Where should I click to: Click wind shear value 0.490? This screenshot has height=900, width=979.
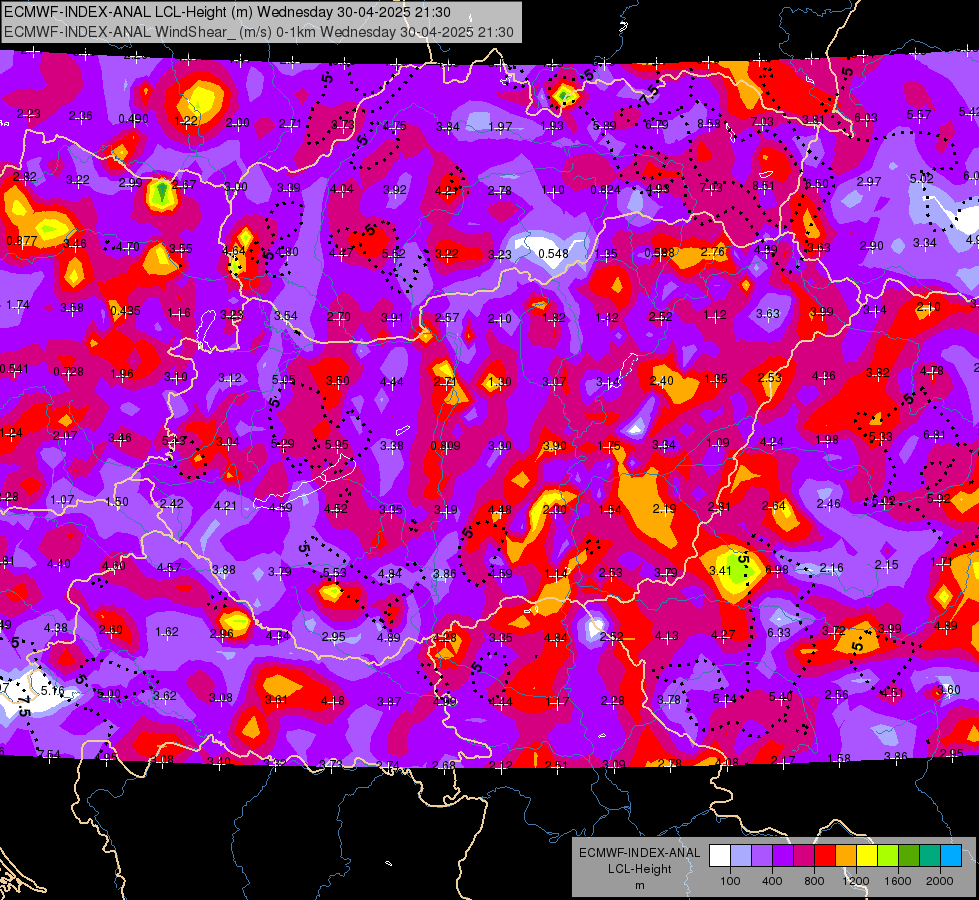(x=134, y=119)
